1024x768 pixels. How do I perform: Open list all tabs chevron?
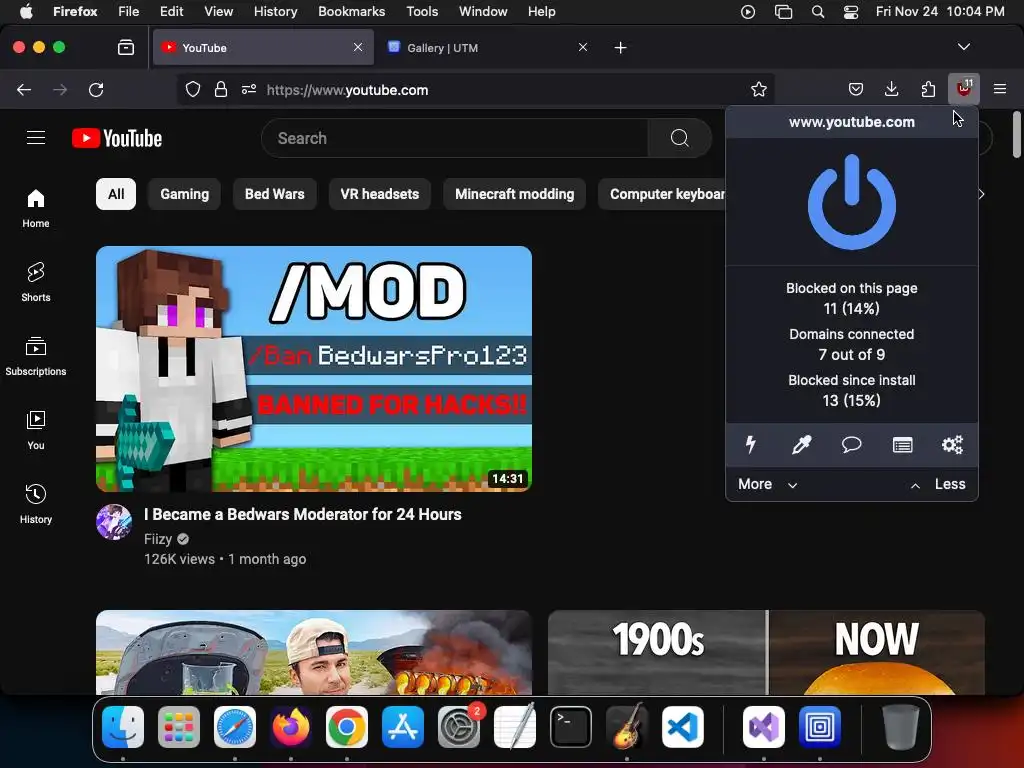click(x=964, y=47)
